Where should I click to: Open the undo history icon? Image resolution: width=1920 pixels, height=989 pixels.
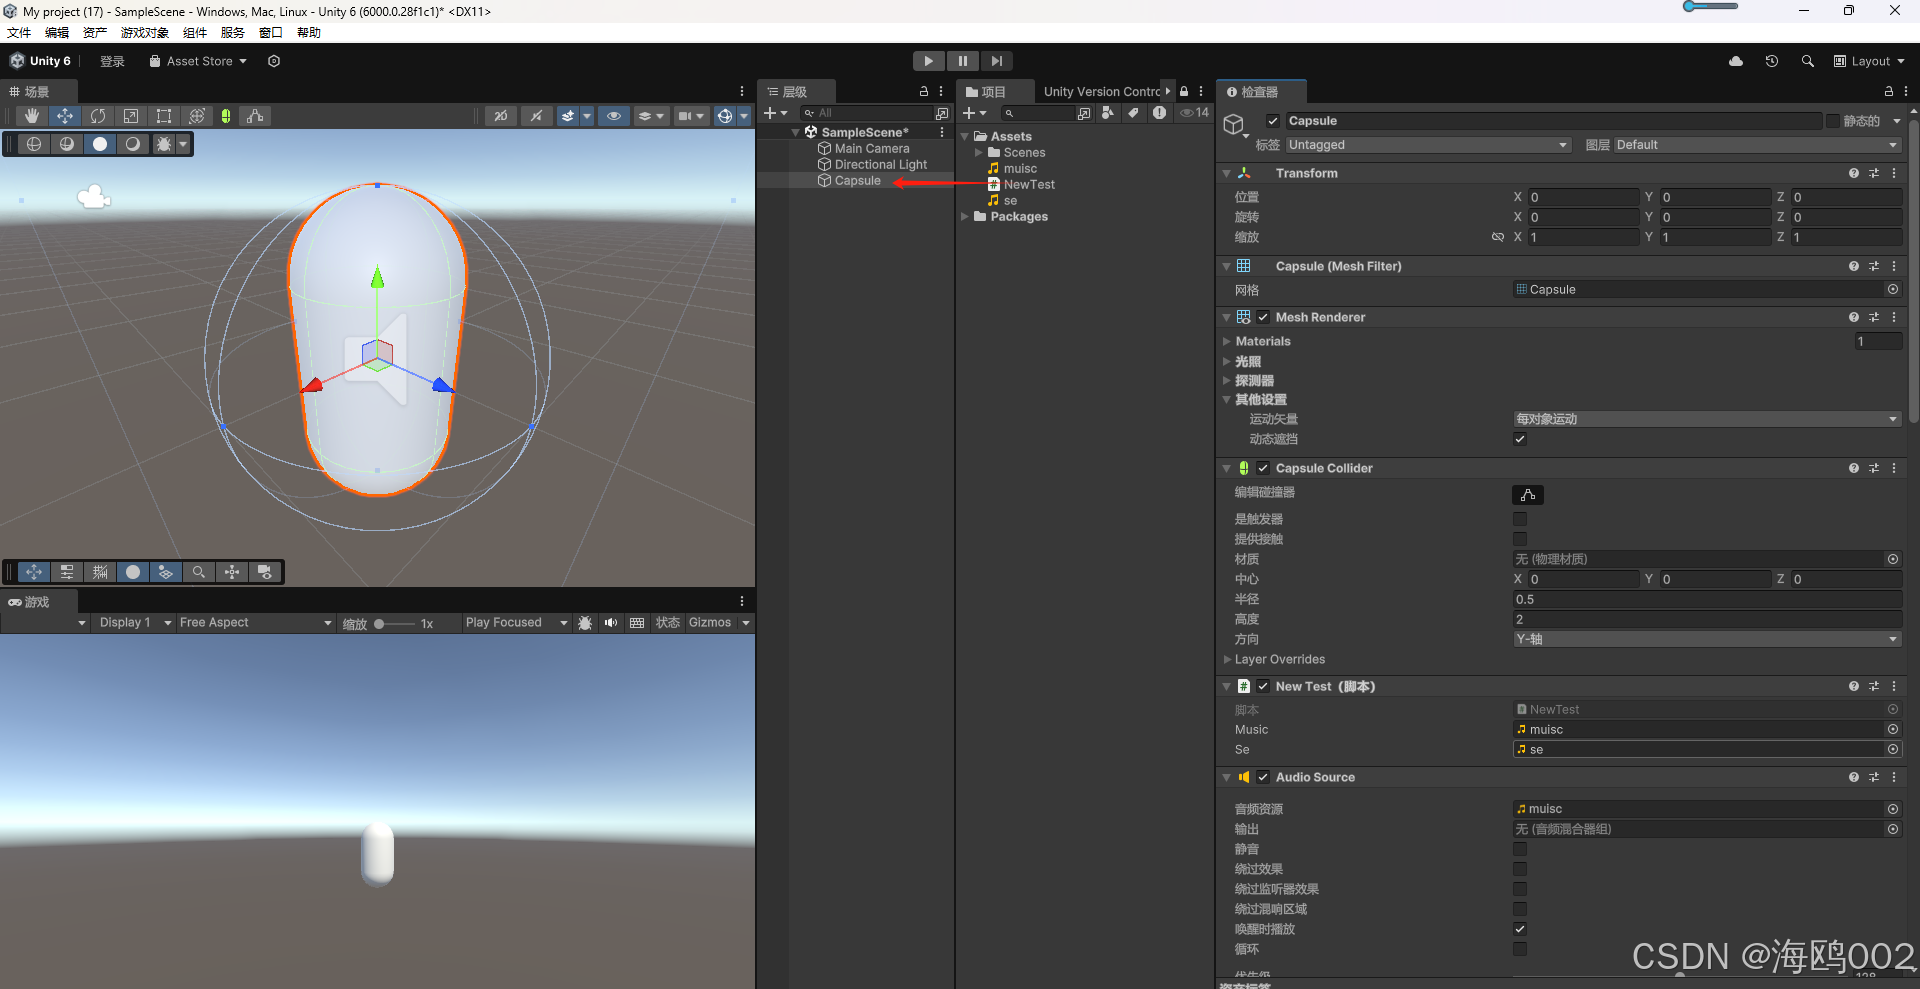[1772, 61]
